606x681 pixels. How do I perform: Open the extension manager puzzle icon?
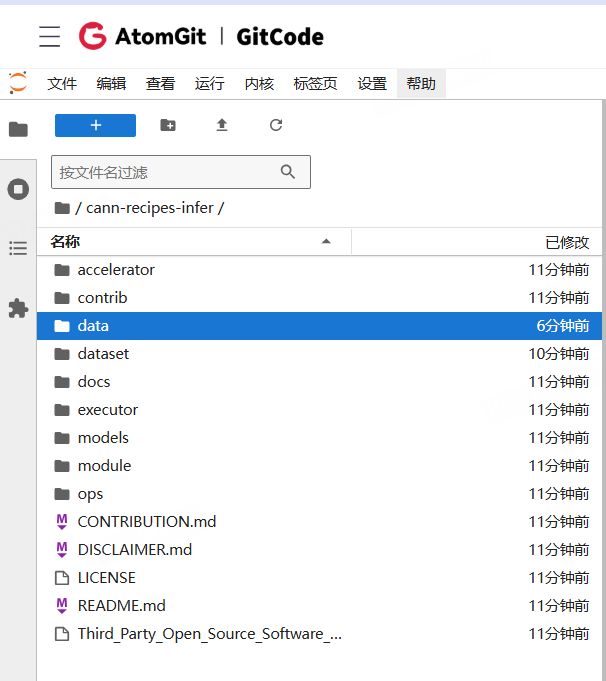pyautogui.click(x=18, y=308)
